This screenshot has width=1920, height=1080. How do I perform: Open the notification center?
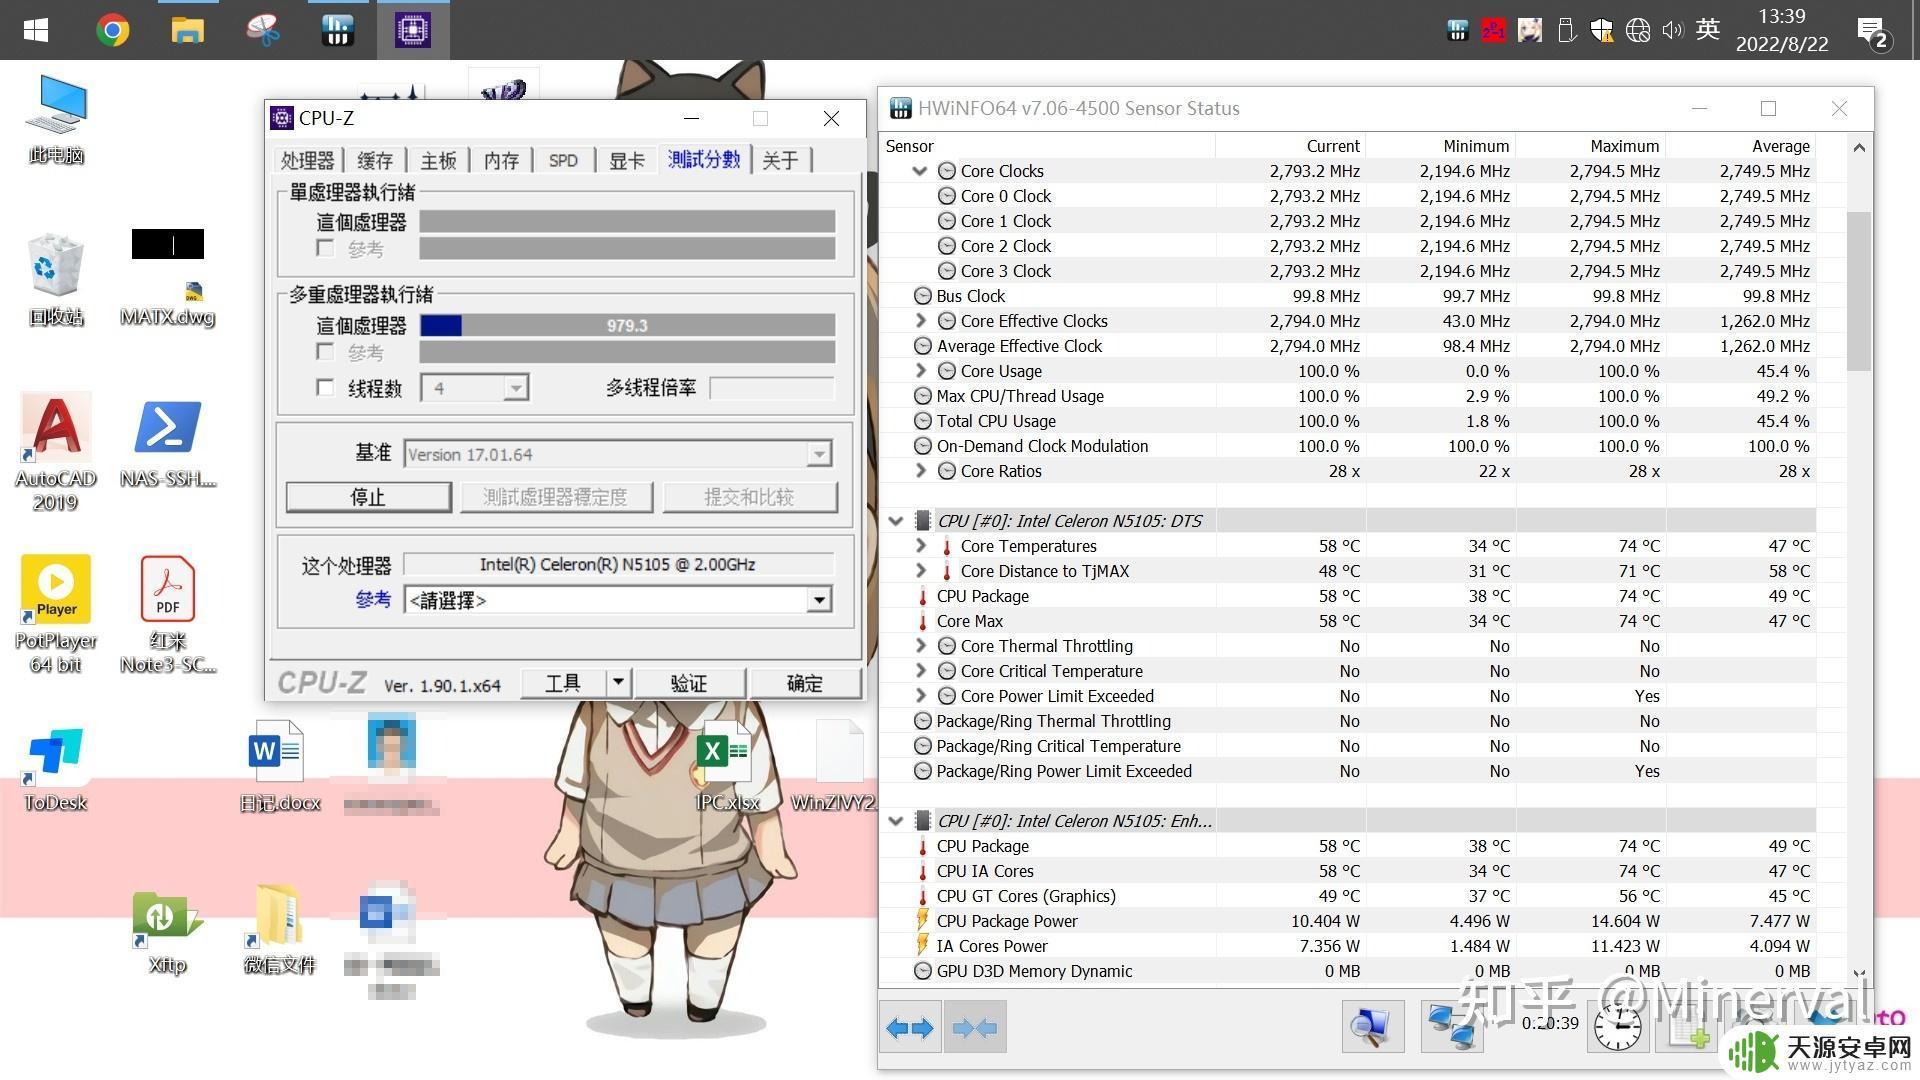(1873, 32)
